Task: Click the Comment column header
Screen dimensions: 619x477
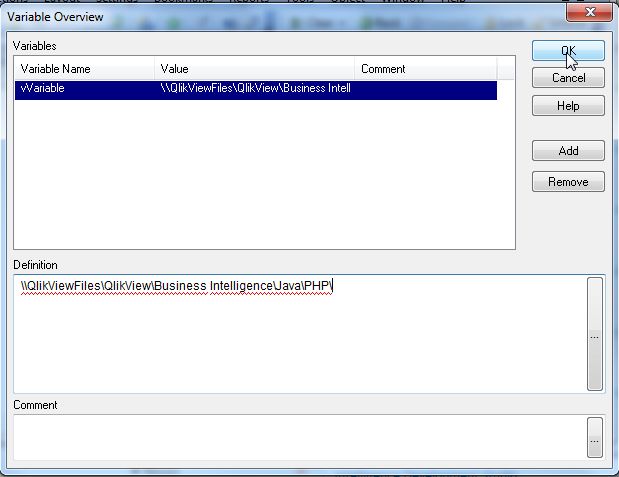Action: tap(426, 69)
